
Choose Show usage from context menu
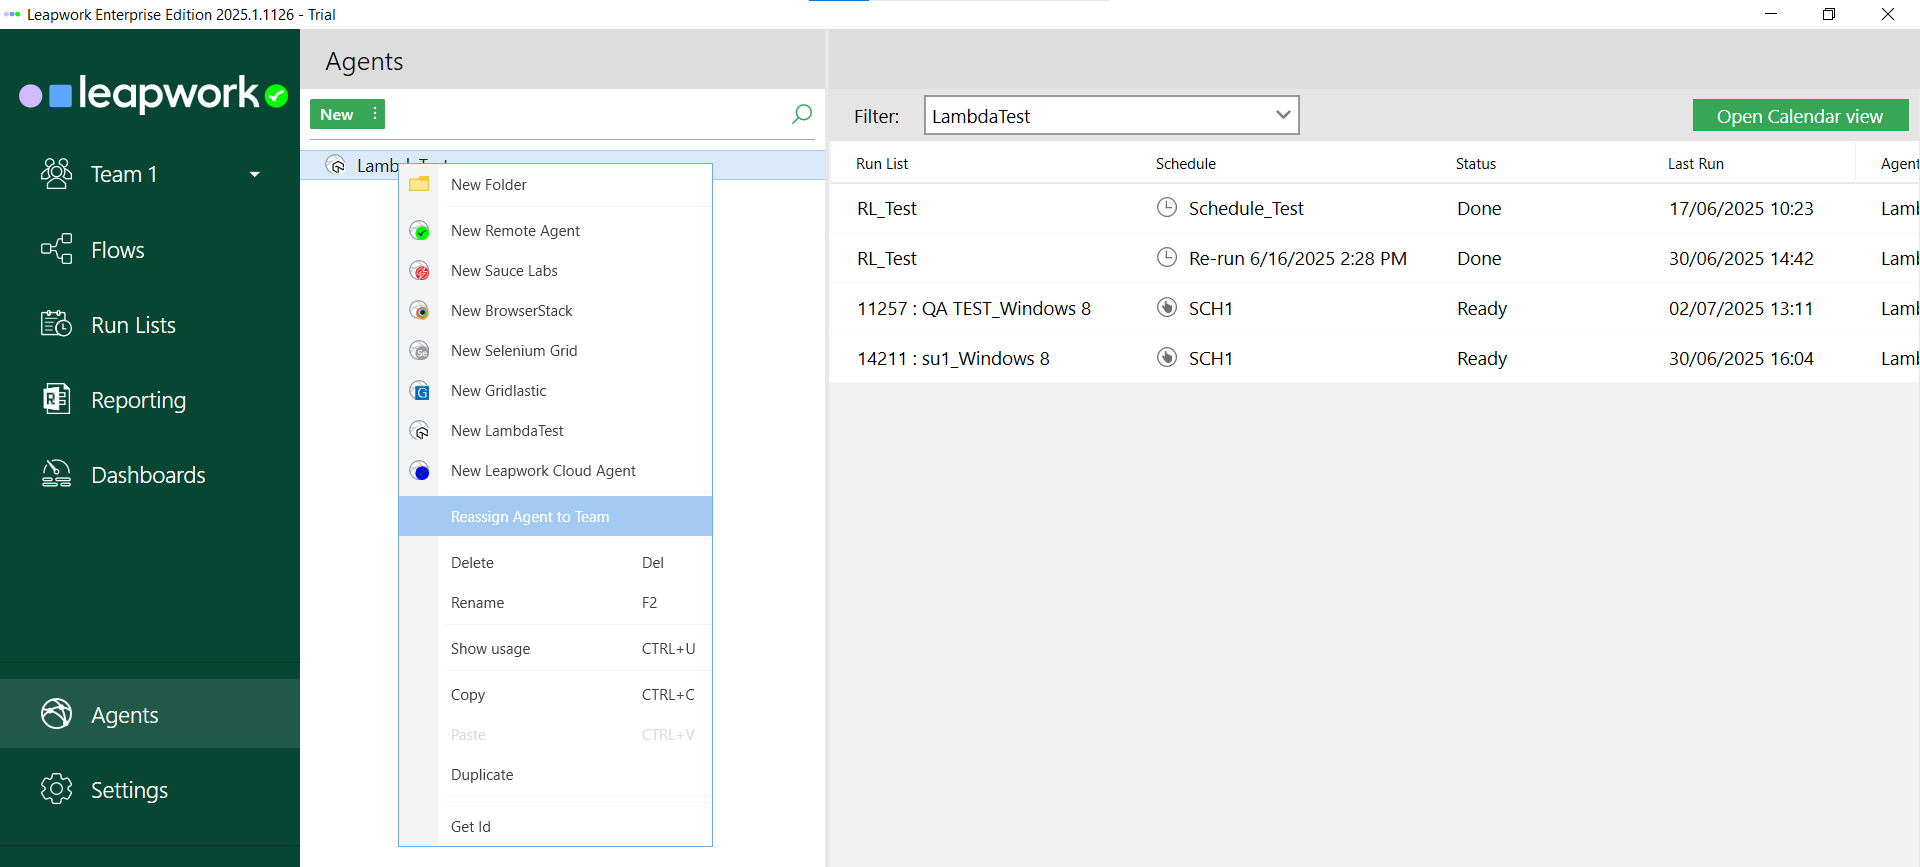click(491, 649)
